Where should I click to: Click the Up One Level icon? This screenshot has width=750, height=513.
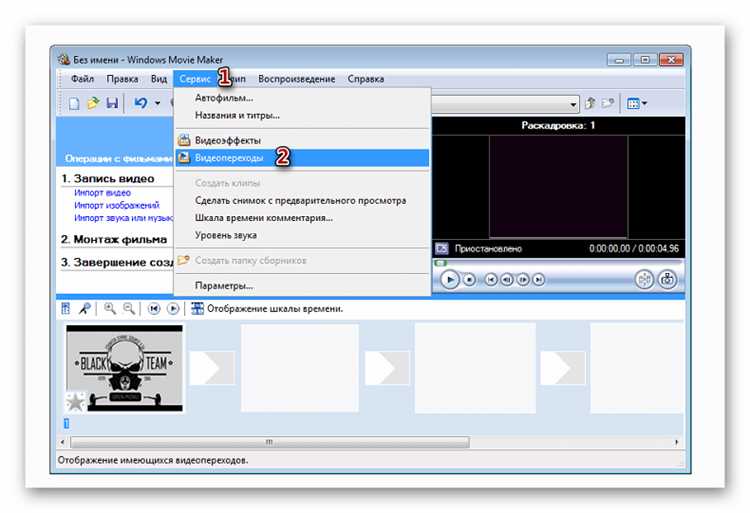(x=590, y=103)
